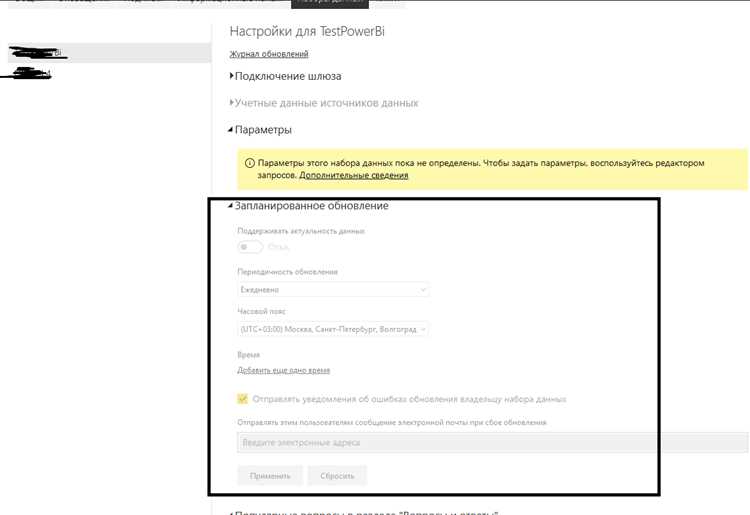750x515 pixels.
Task: Open the Журнал обновлений link
Action: point(269,54)
